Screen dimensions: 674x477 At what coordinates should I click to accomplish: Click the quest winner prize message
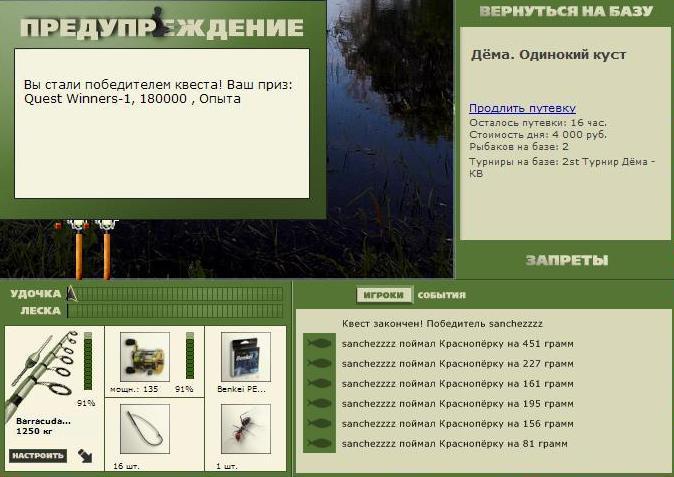[x=158, y=92]
